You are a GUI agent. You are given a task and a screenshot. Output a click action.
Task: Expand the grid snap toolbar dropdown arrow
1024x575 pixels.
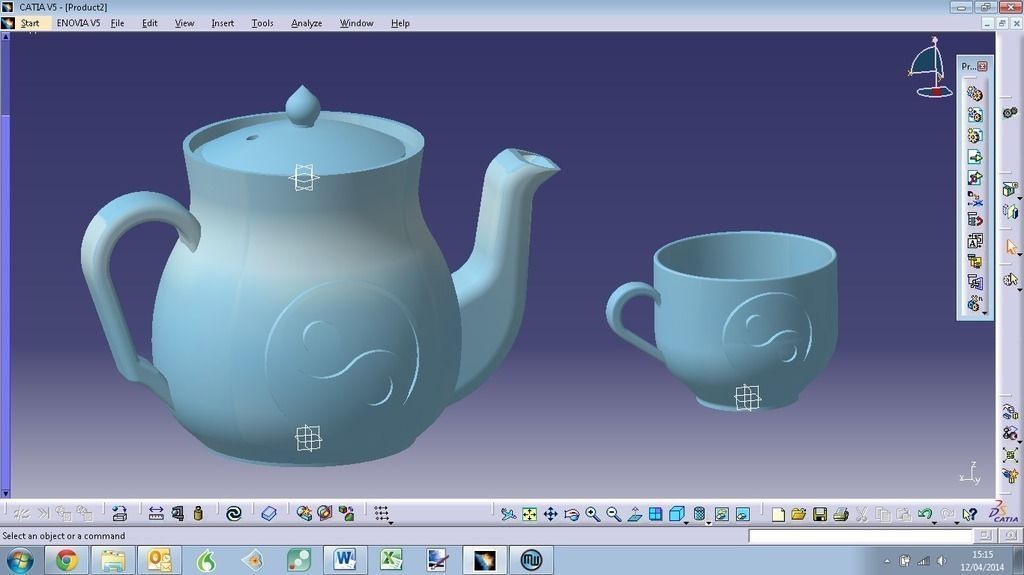coord(390,521)
